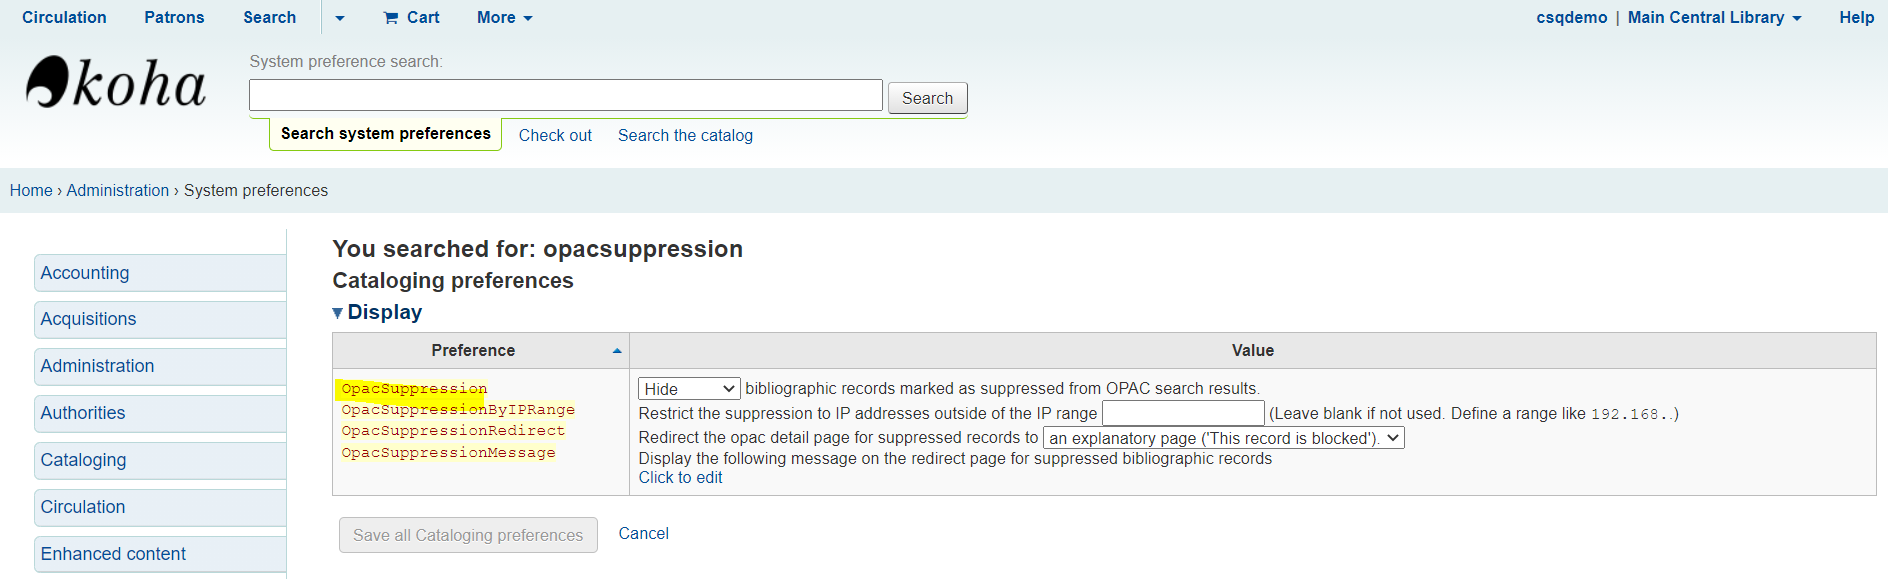This screenshot has width=1888, height=579.
Task: Sort by the Preference column arrow
Action: click(617, 351)
